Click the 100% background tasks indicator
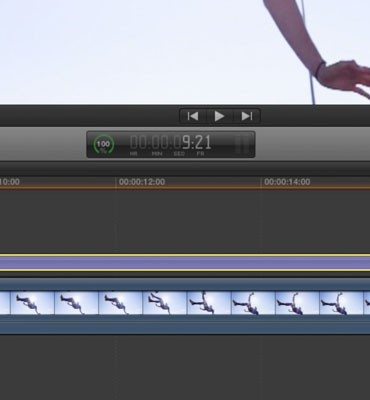This screenshot has width=370, height=400. tap(104, 145)
